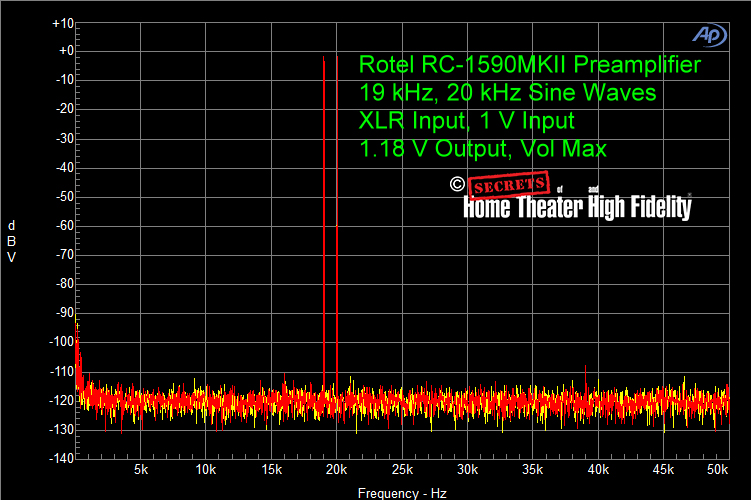Click the 'Frequency - Hz' axis label
This screenshot has width=751, height=500.
(403, 493)
